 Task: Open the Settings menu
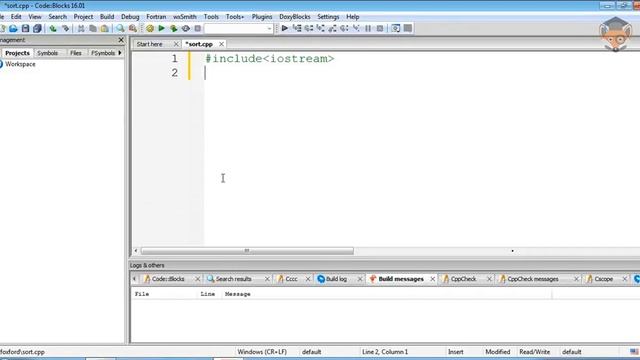click(x=328, y=17)
